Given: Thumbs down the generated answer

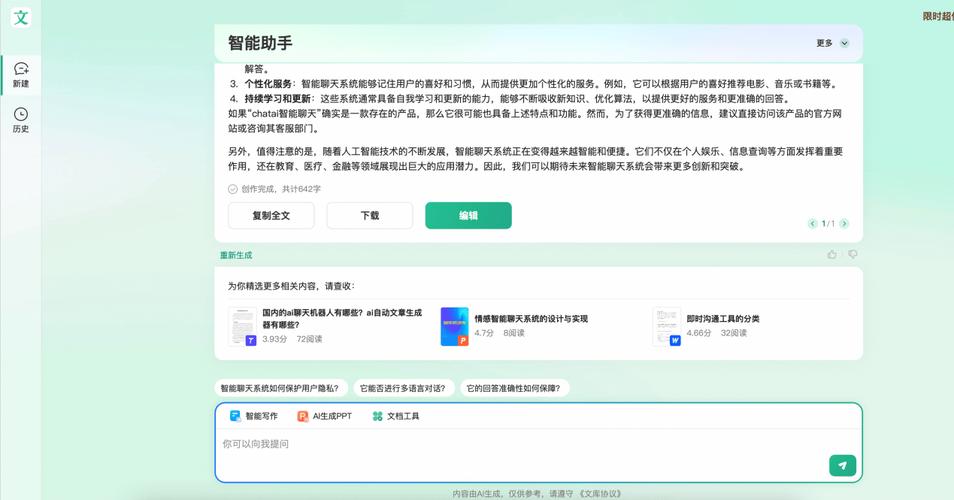Looking at the screenshot, I should [x=853, y=254].
